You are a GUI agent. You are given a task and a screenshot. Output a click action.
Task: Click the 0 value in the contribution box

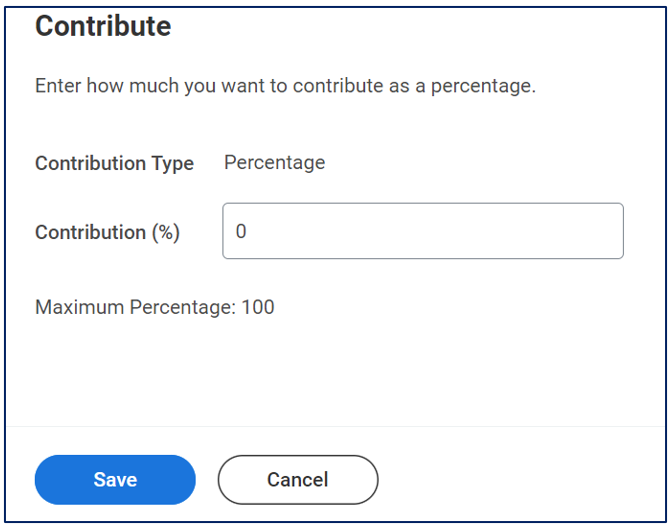[241, 231]
